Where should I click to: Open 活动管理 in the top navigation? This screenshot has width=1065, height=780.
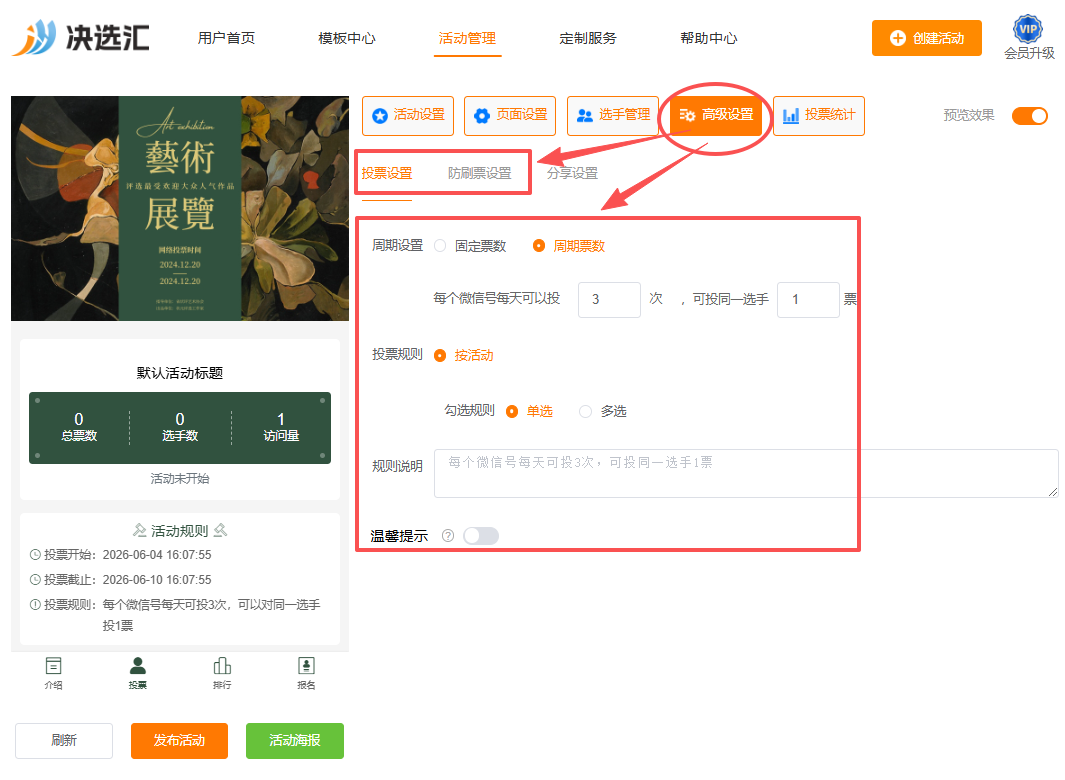click(467, 38)
